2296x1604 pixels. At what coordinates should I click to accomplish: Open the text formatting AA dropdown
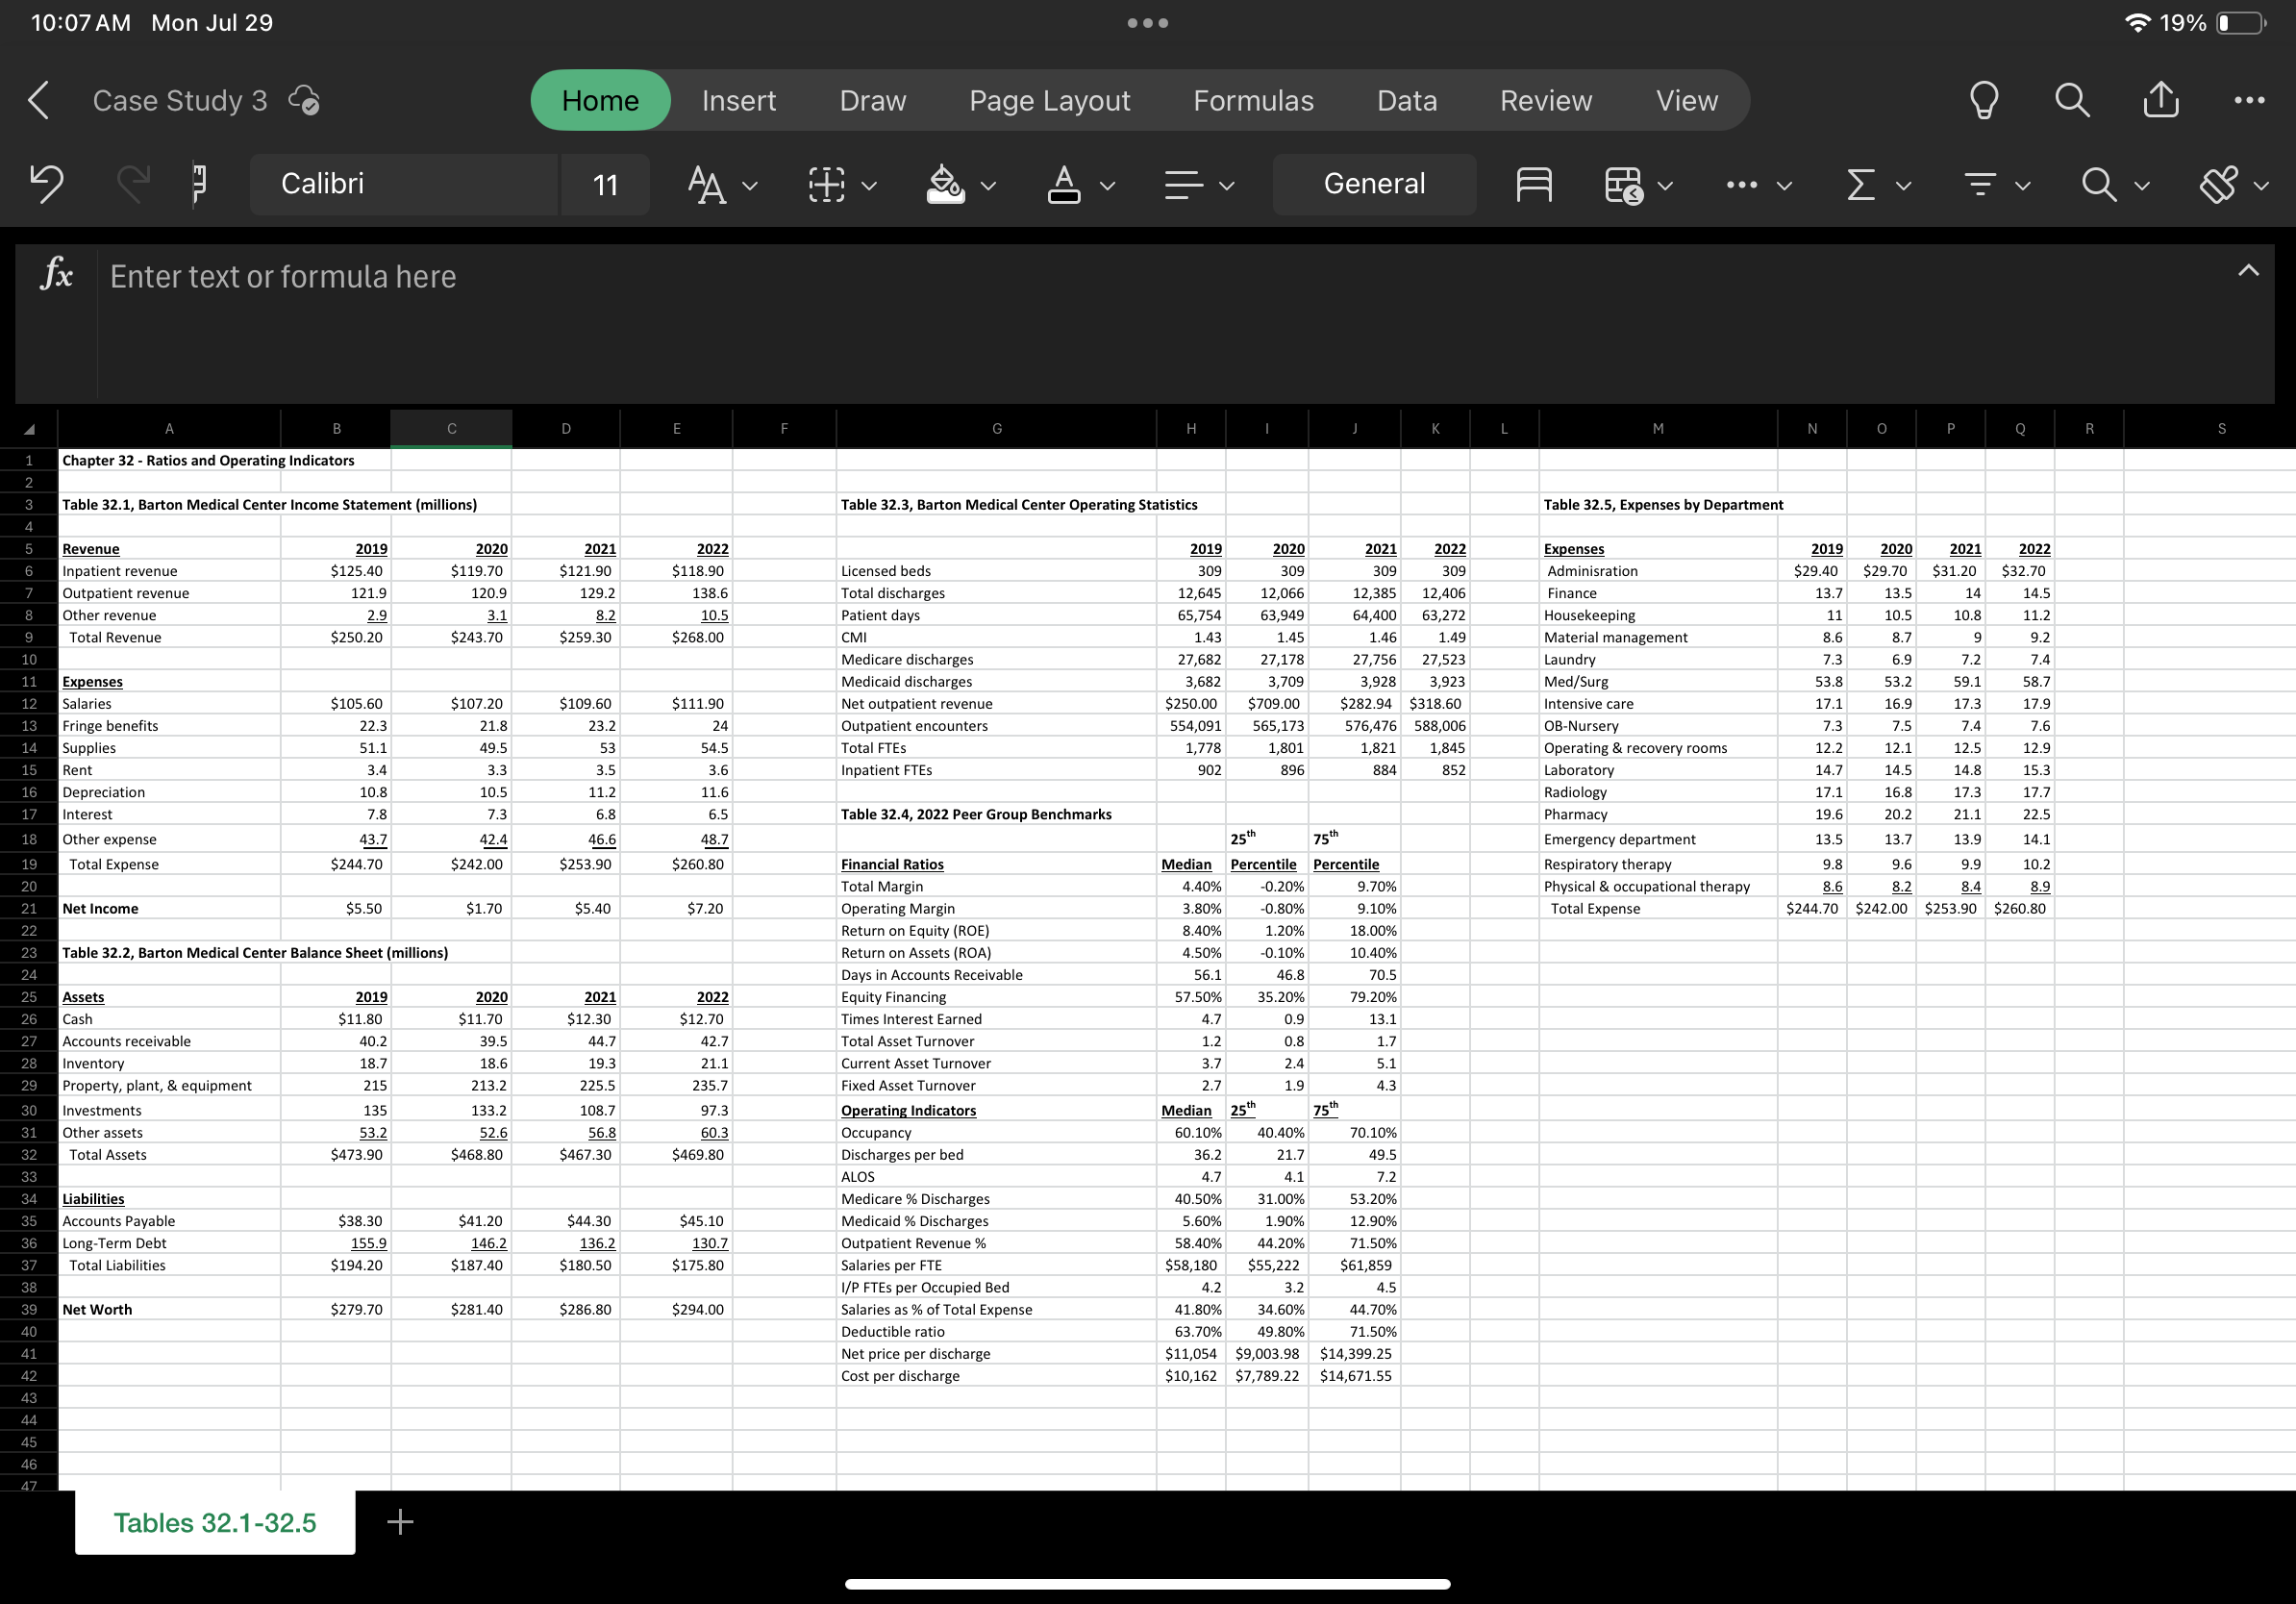[x=722, y=184]
